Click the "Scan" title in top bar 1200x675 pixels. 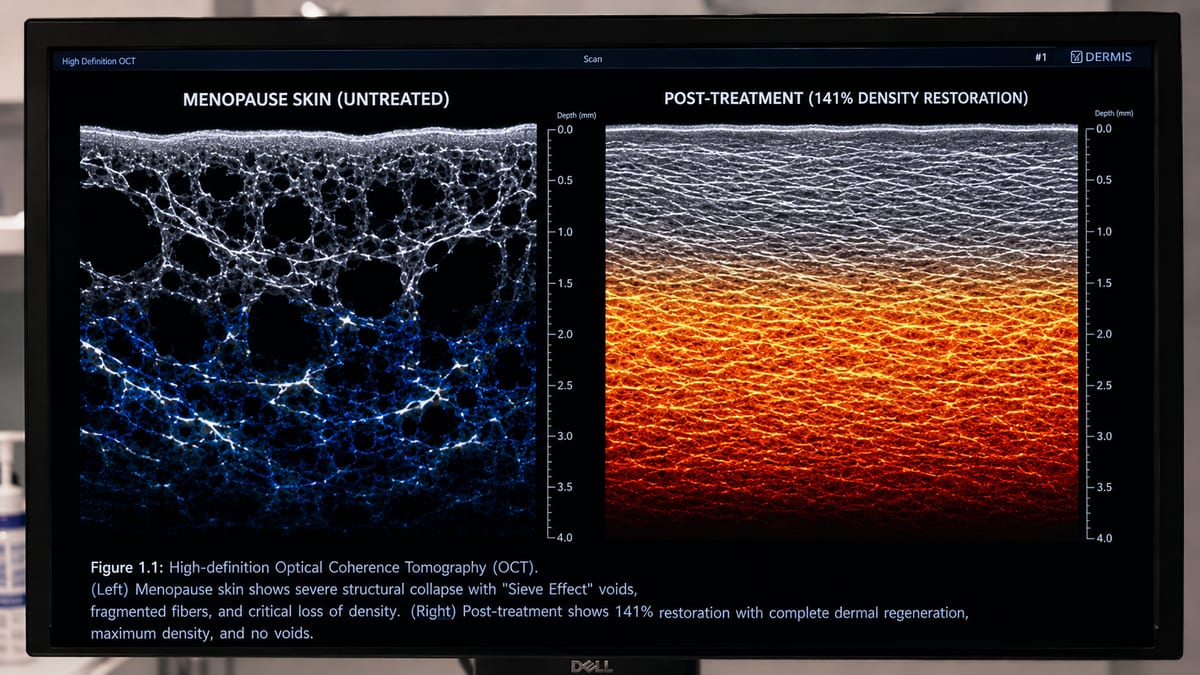(x=593, y=59)
